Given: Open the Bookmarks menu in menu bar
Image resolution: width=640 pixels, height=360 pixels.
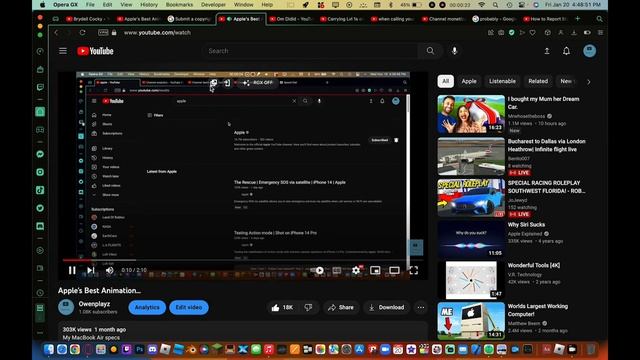Looking at the screenshot, I should pyautogui.click(x=180, y=4).
